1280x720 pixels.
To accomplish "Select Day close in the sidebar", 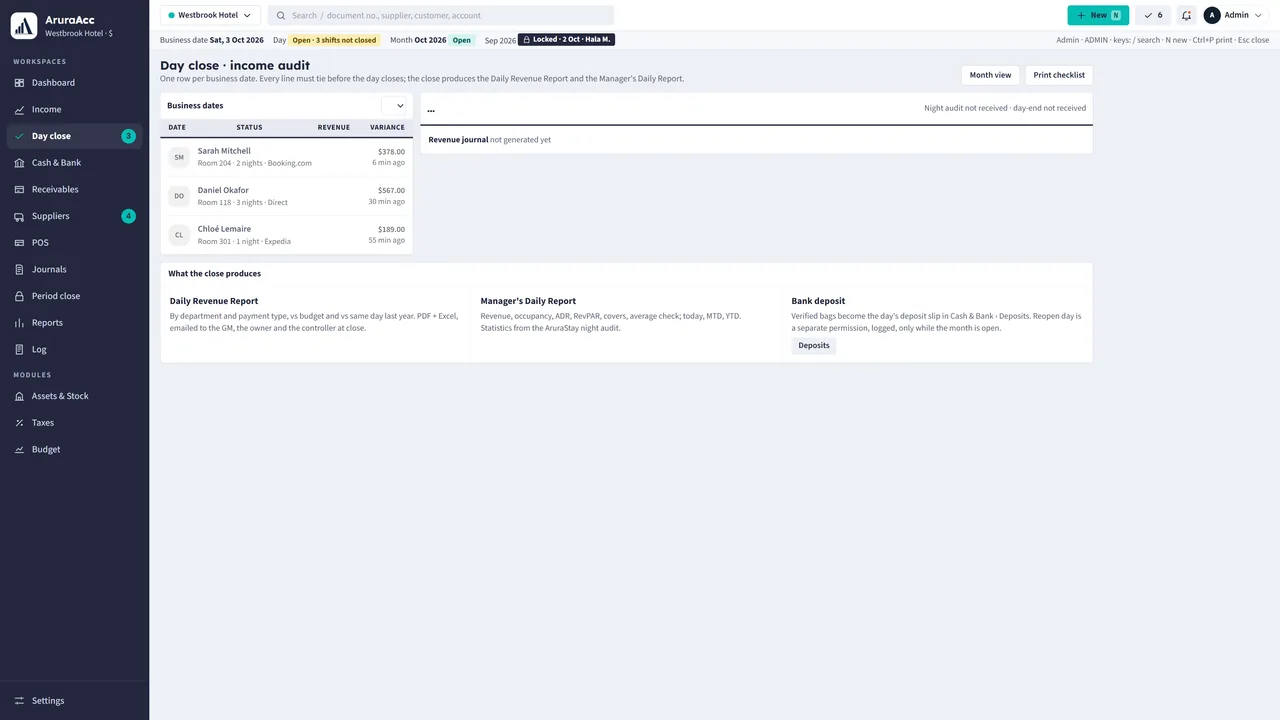I will tap(75, 136).
